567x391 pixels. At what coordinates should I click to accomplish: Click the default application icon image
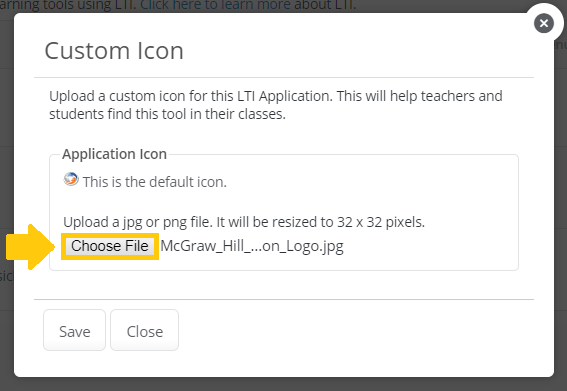click(71, 179)
